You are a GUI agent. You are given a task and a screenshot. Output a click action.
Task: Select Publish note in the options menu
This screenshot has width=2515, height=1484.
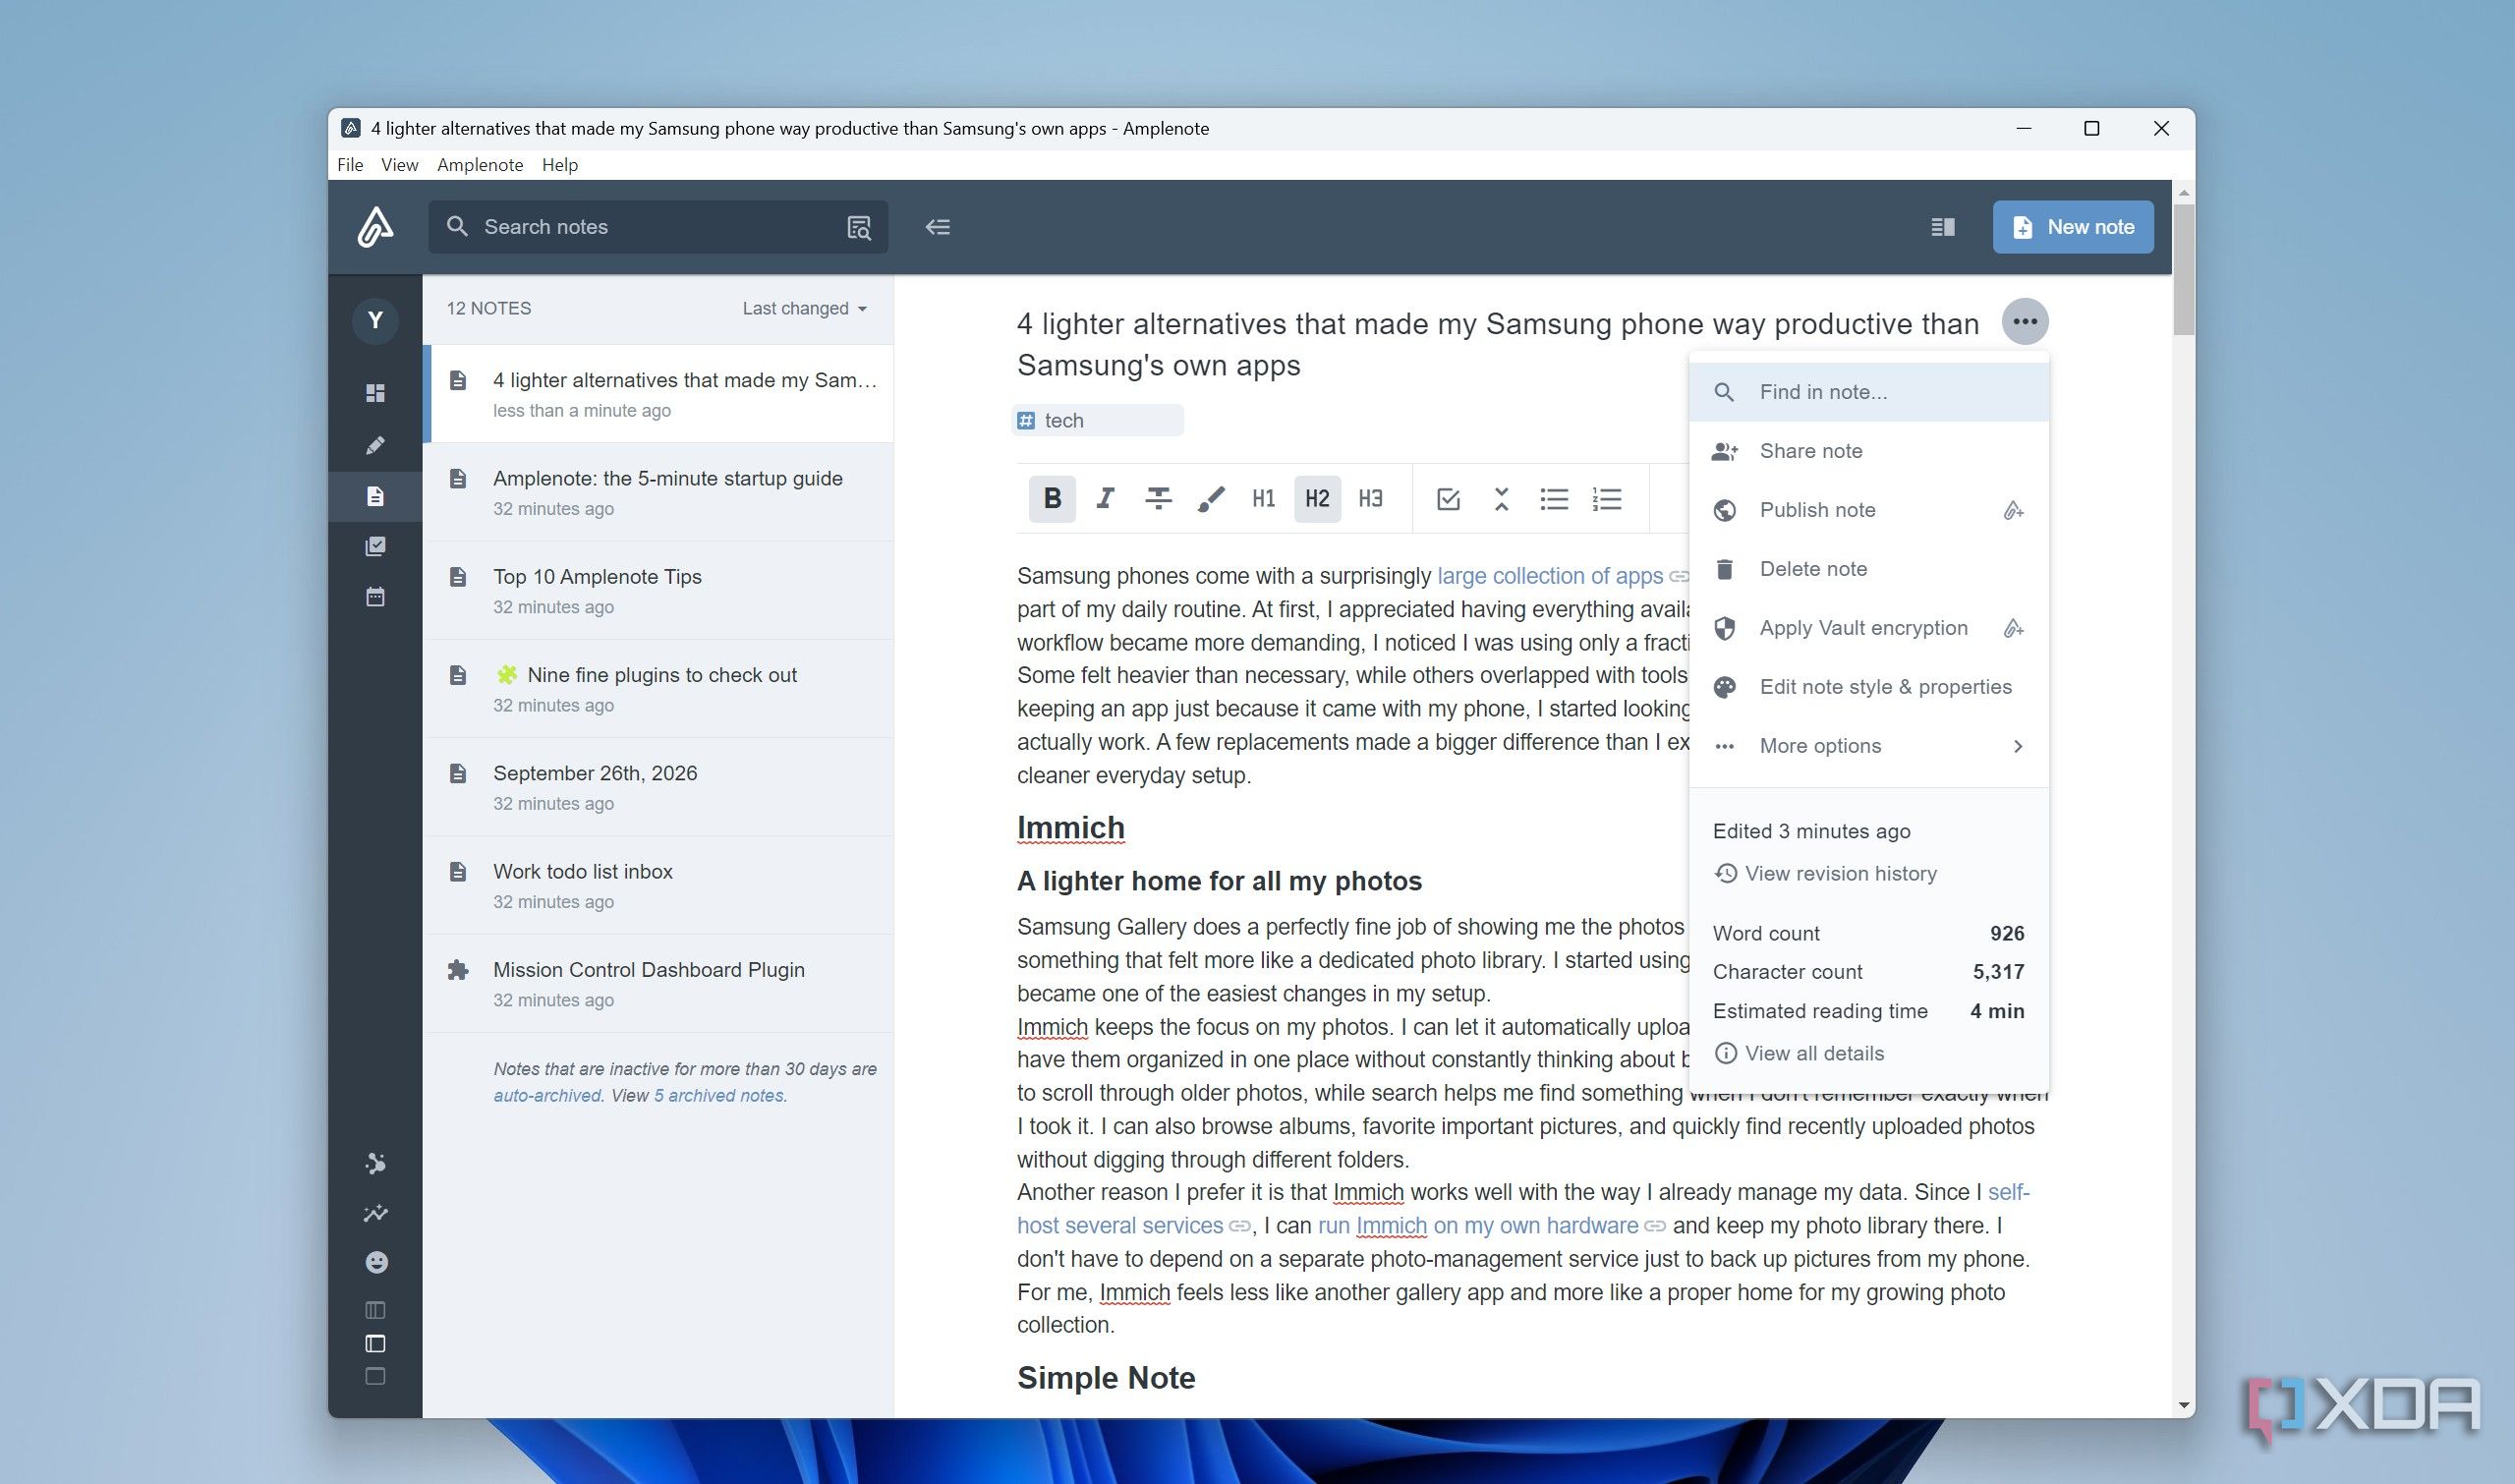tap(1869, 510)
